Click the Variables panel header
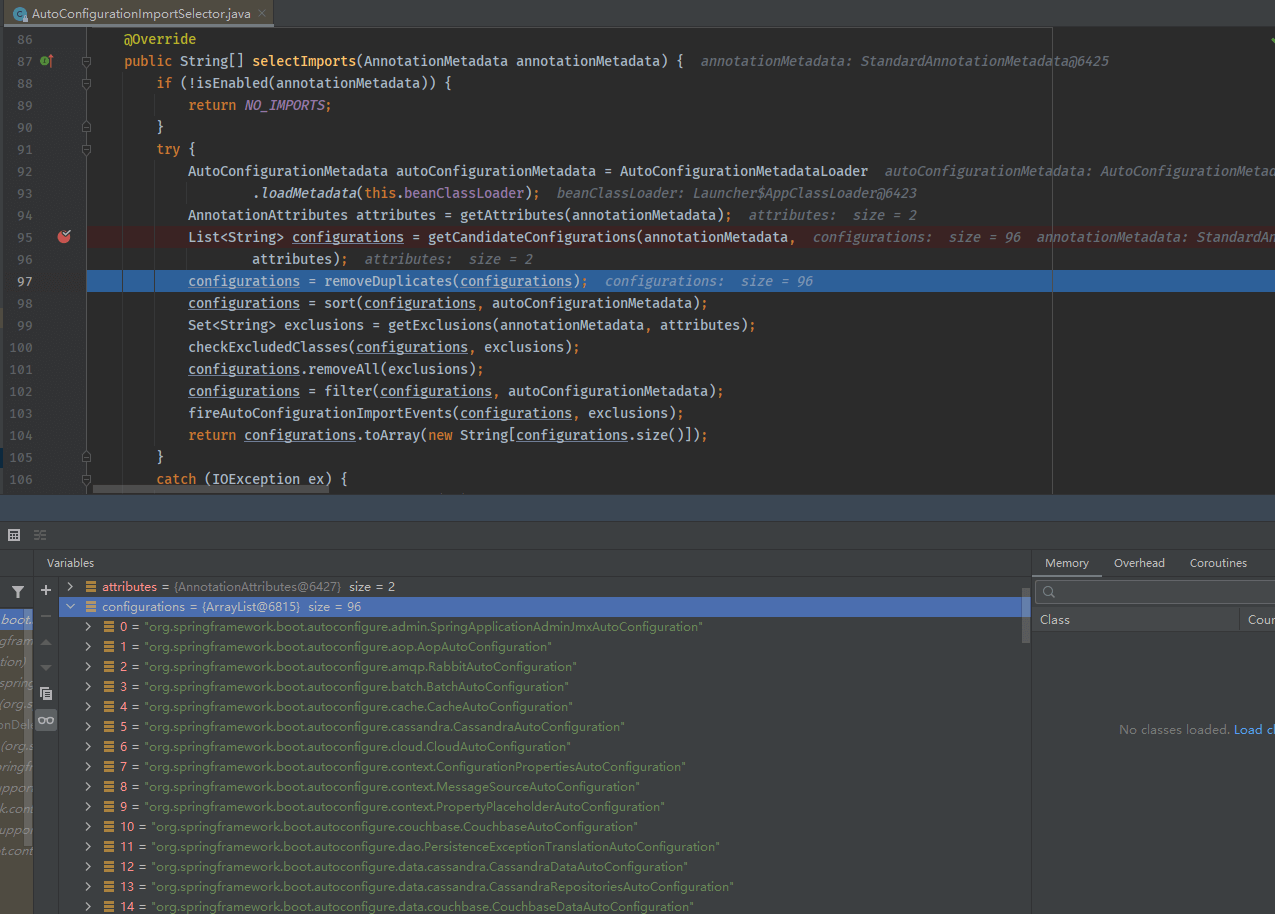This screenshot has width=1275, height=914. pos(70,563)
